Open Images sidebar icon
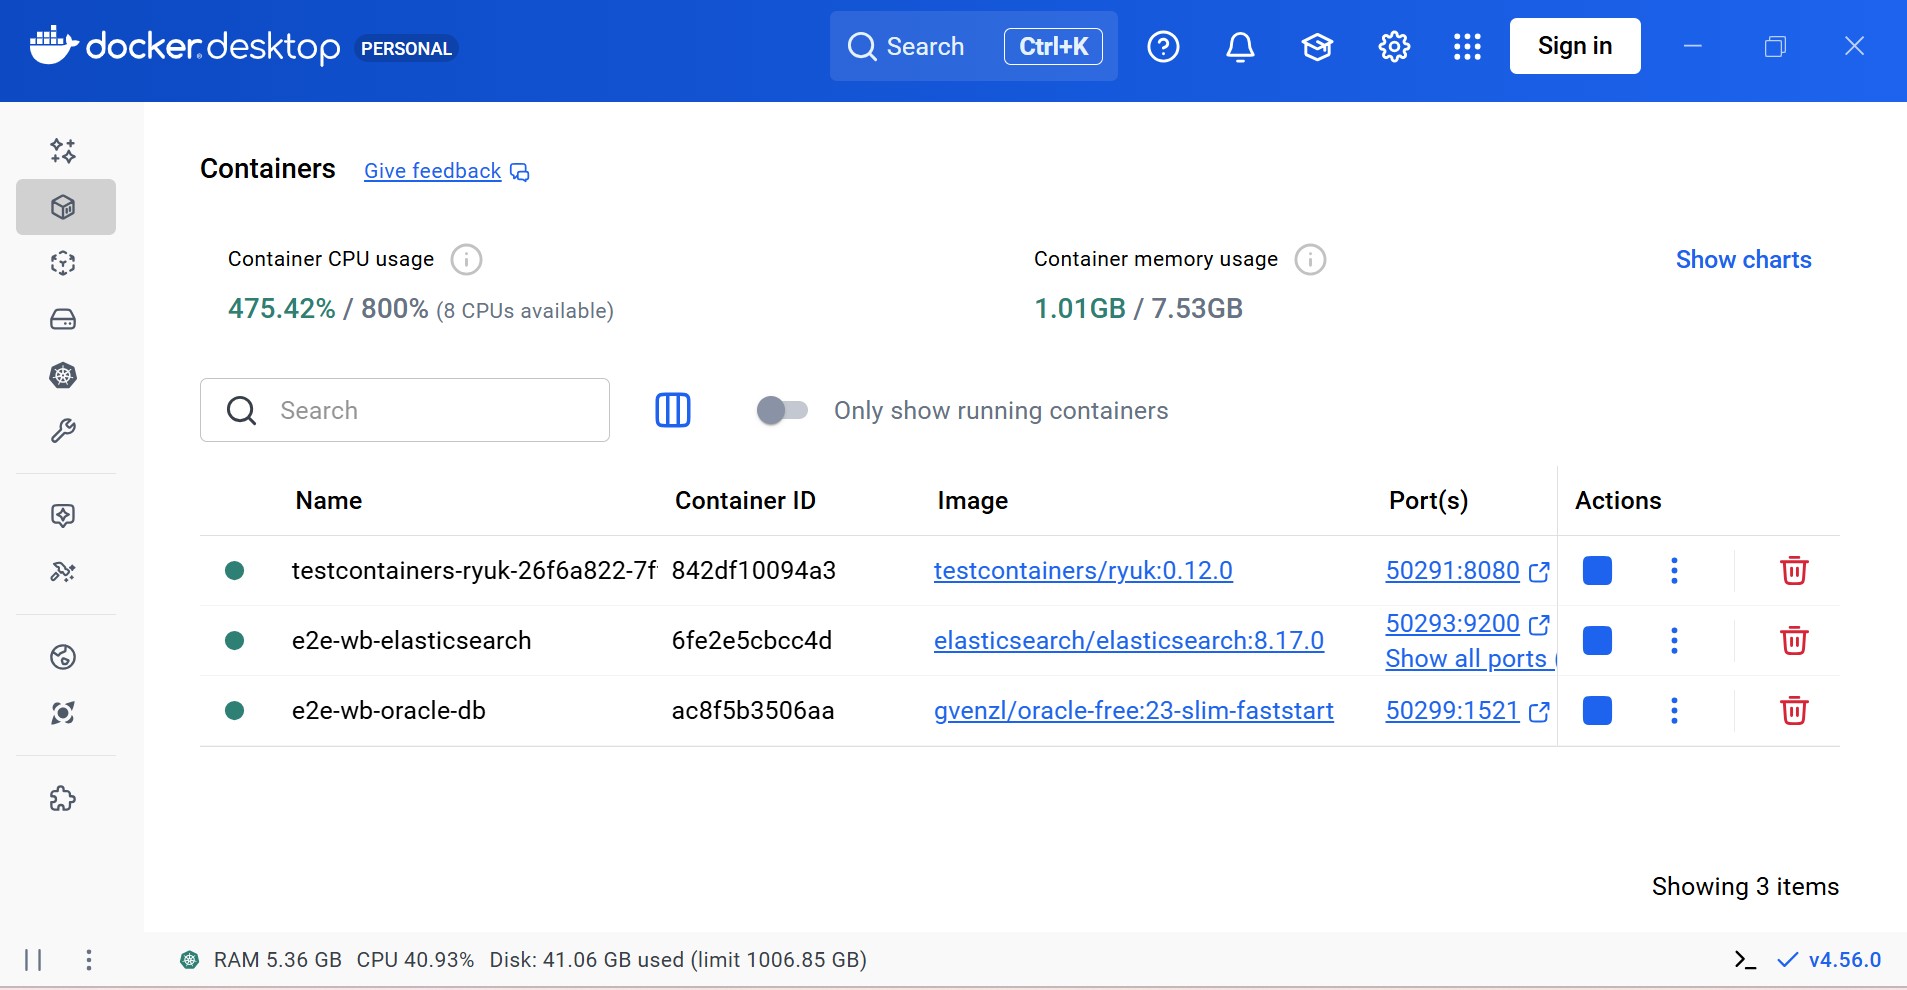This screenshot has width=1907, height=990. pyautogui.click(x=63, y=263)
